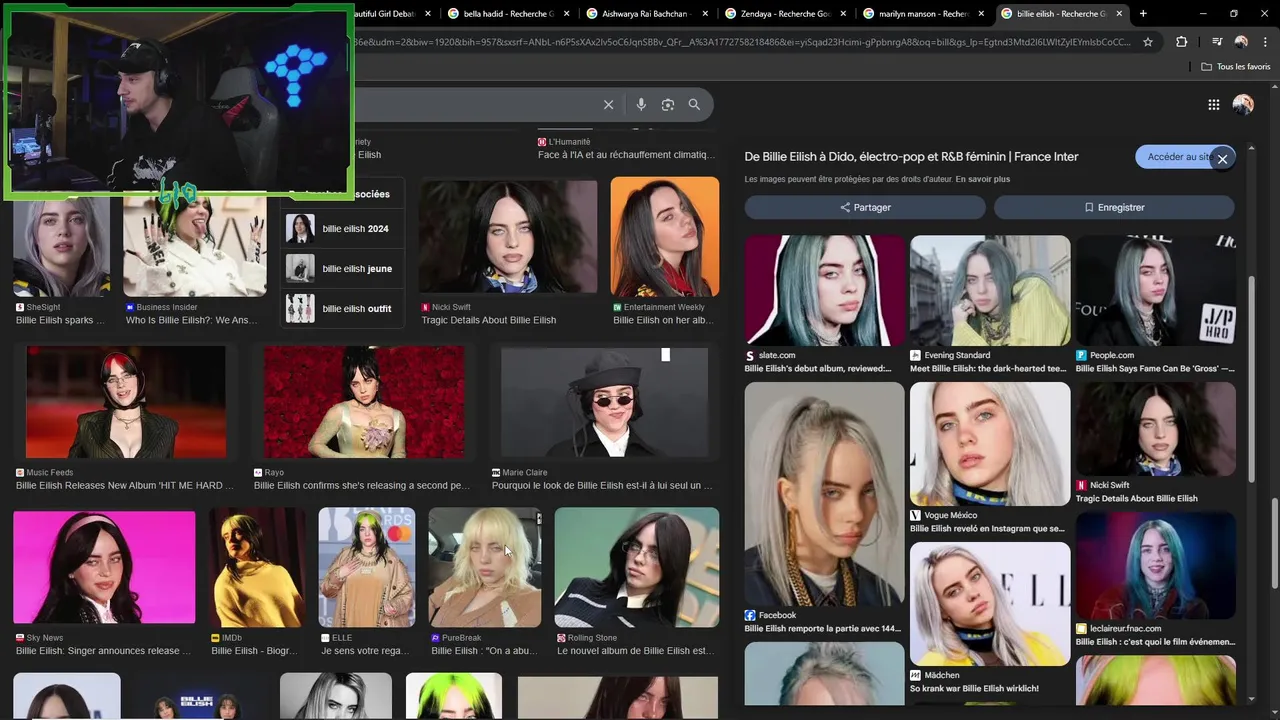This screenshot has width=1280, height=720.
Task: Open France Inter preview title link
Action: (911, 157)
